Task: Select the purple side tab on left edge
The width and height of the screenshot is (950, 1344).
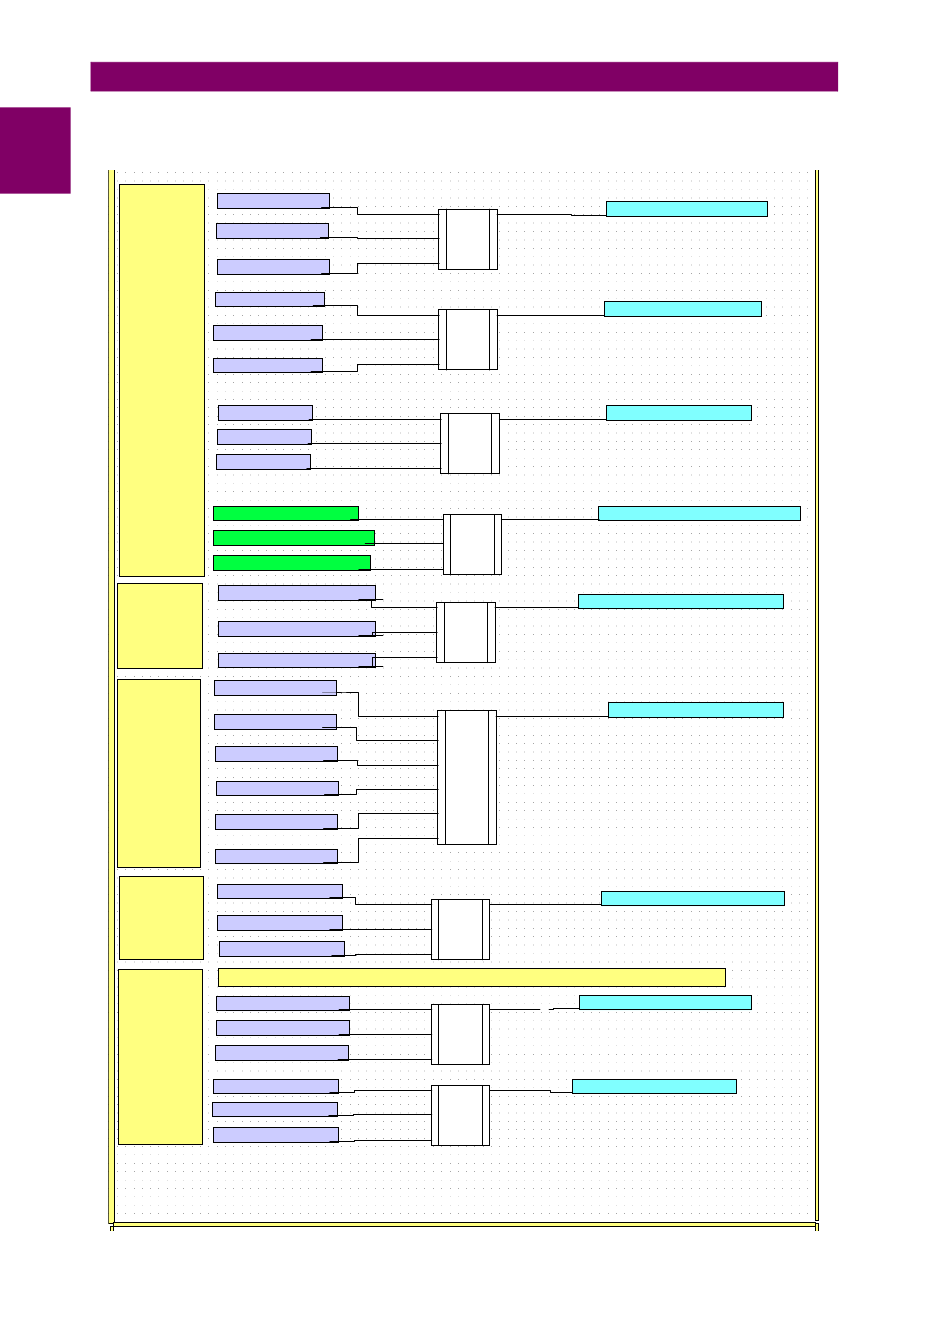Action: (35, 150)
